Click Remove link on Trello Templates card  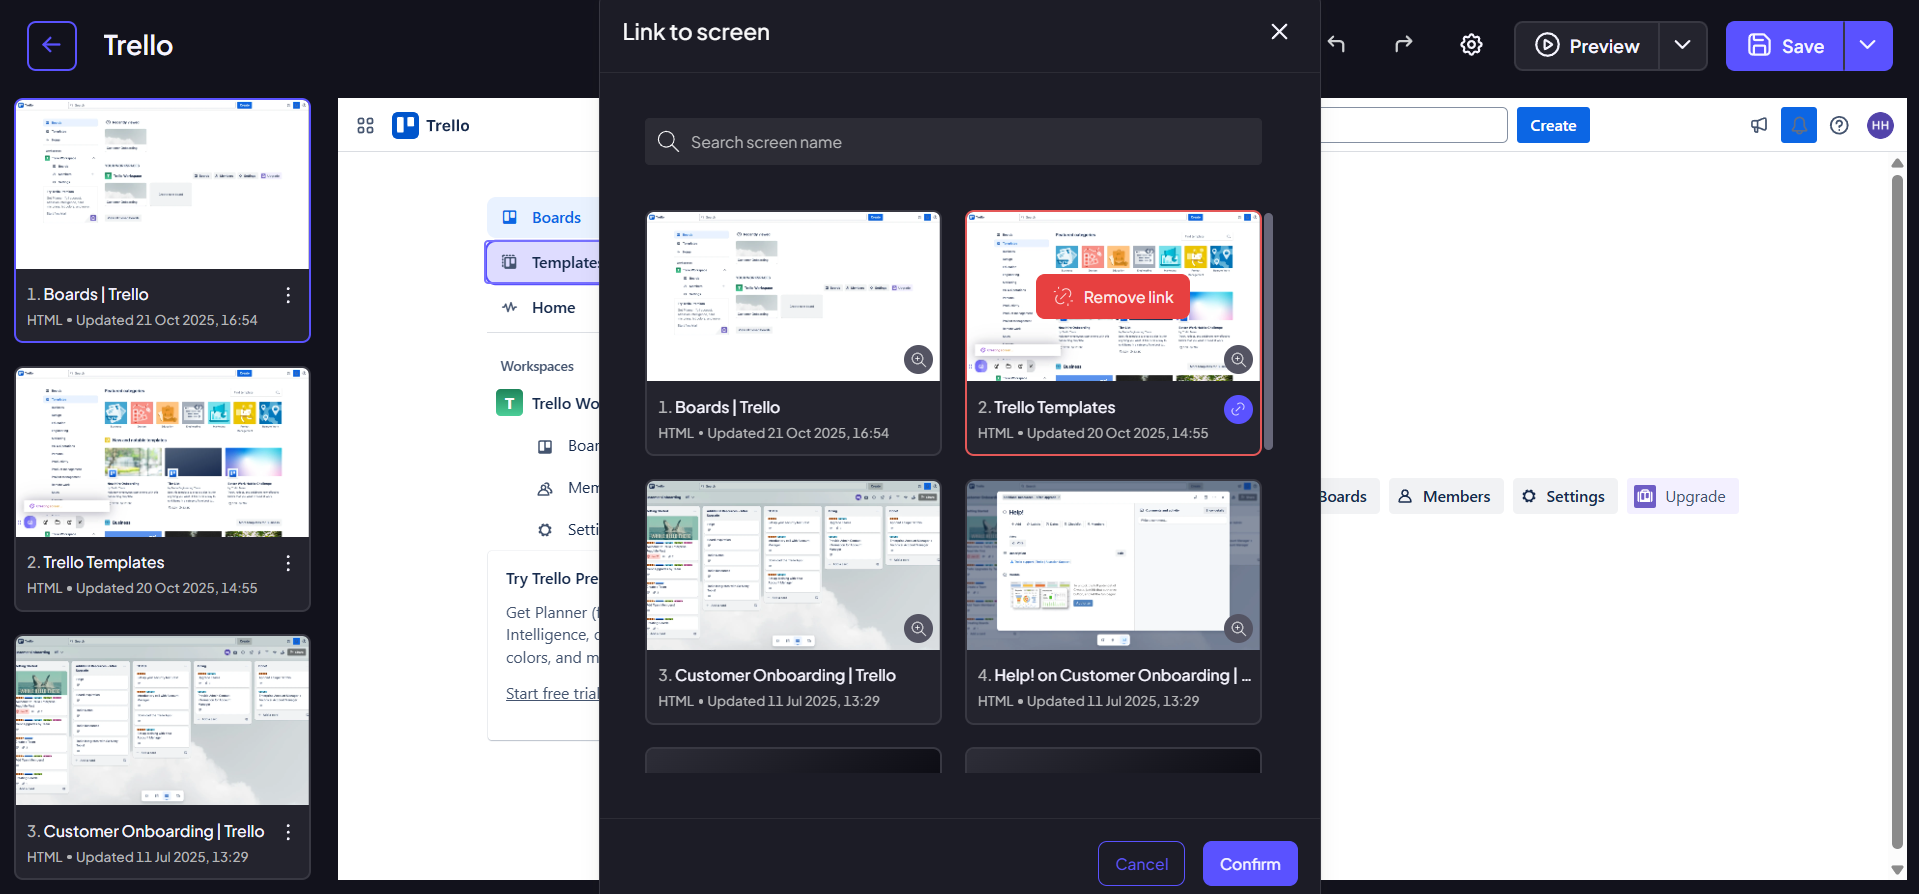point(1113,297)
